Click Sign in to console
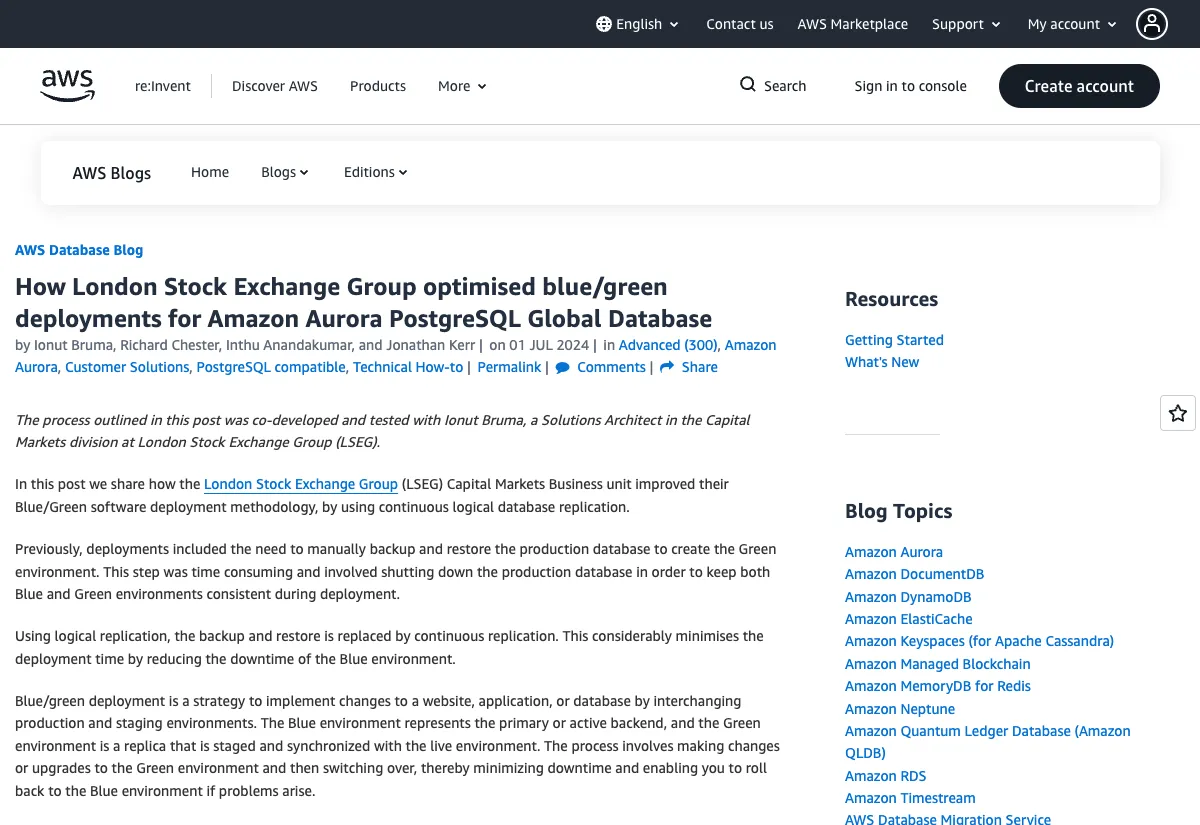The height and width of the screenshot is (825, 1200). tap(910, 86)
